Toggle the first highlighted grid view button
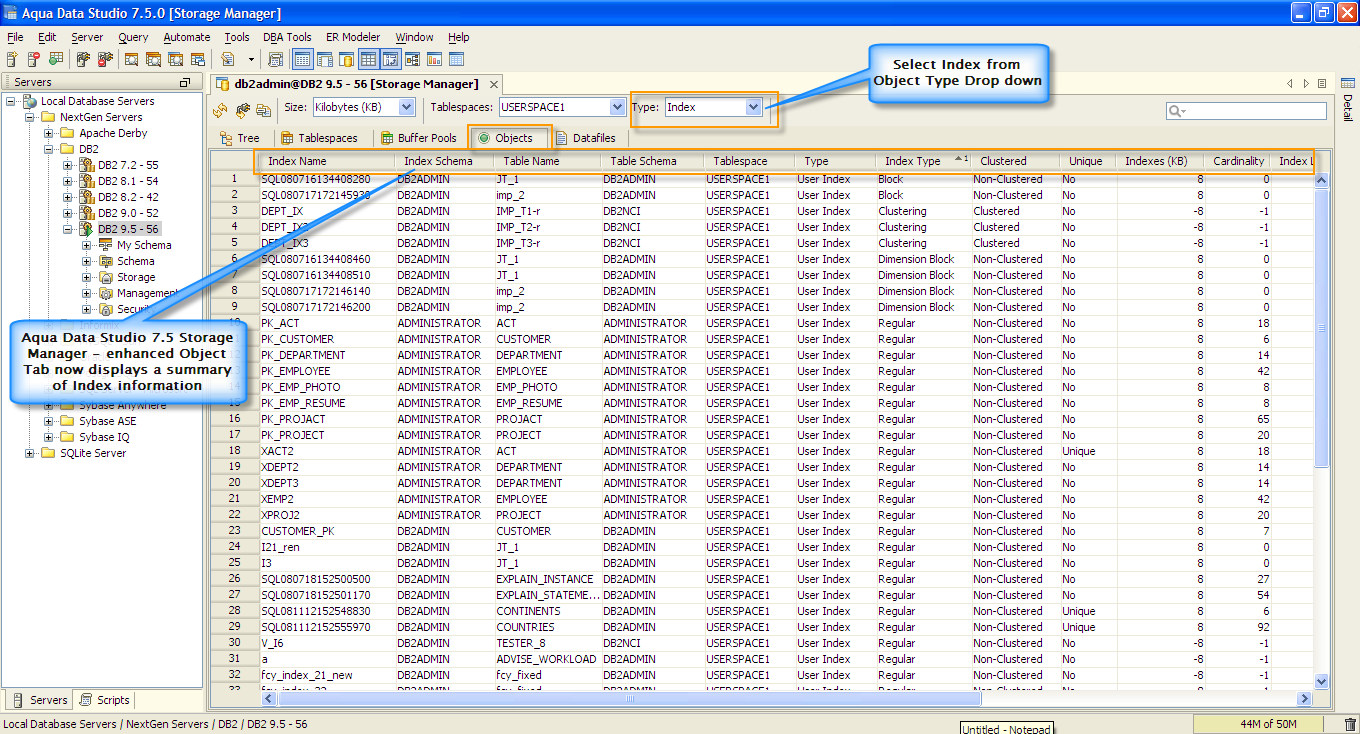The height and width of the screenshot is (734, 1360). [302, 59]
